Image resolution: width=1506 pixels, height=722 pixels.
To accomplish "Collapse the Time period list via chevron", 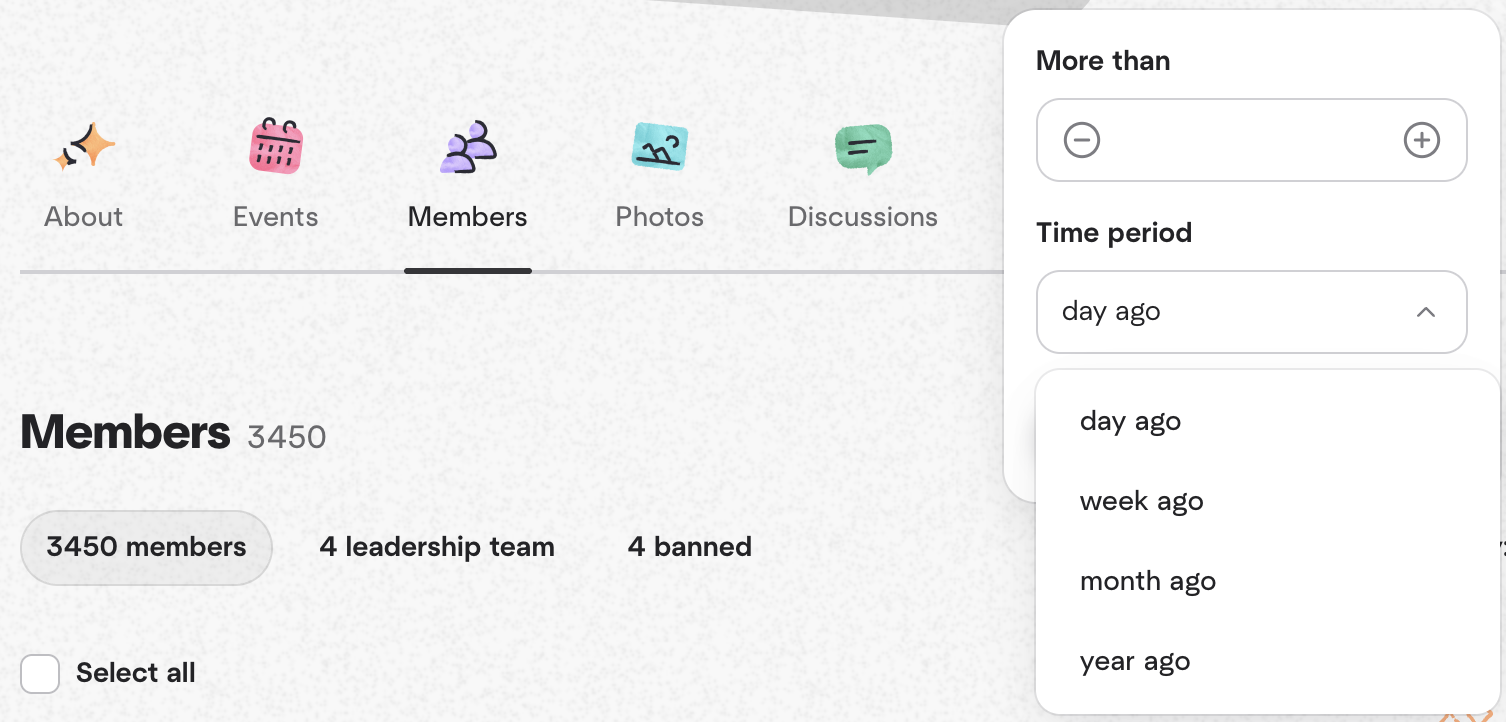I will [x=1426, y=312].
